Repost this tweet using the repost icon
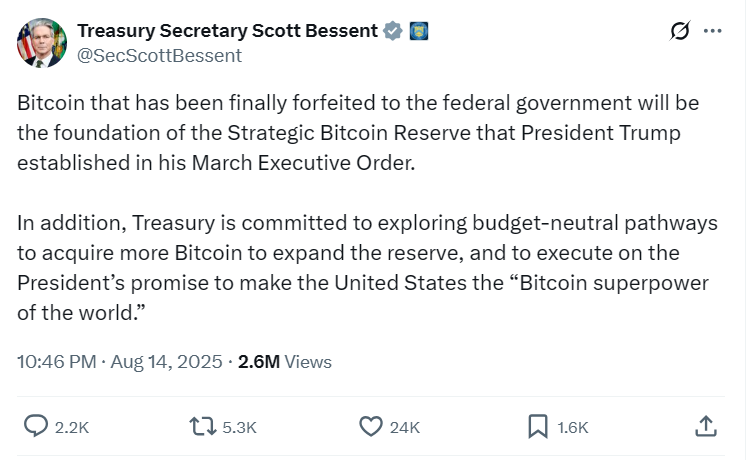 [202, 426]
